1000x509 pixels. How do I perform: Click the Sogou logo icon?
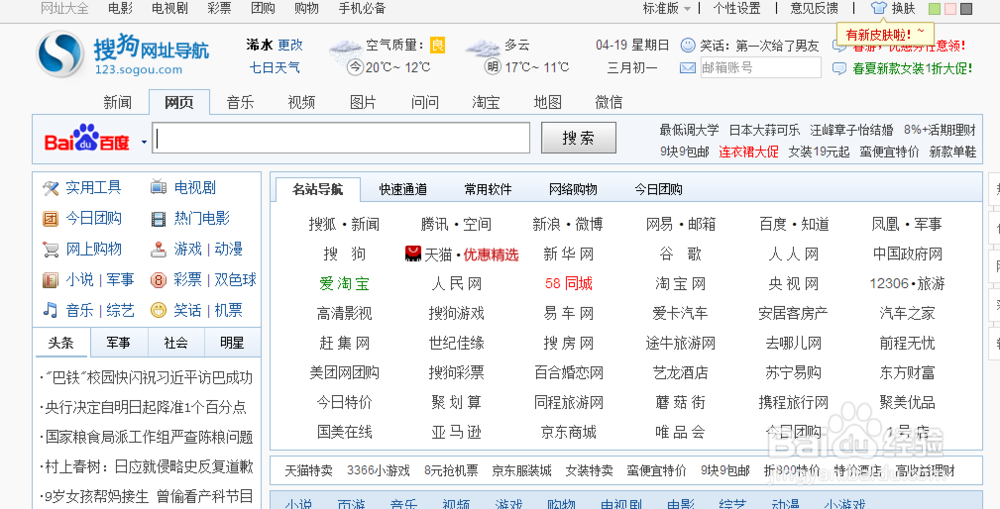pyautogui.click(x=60, y=54)
